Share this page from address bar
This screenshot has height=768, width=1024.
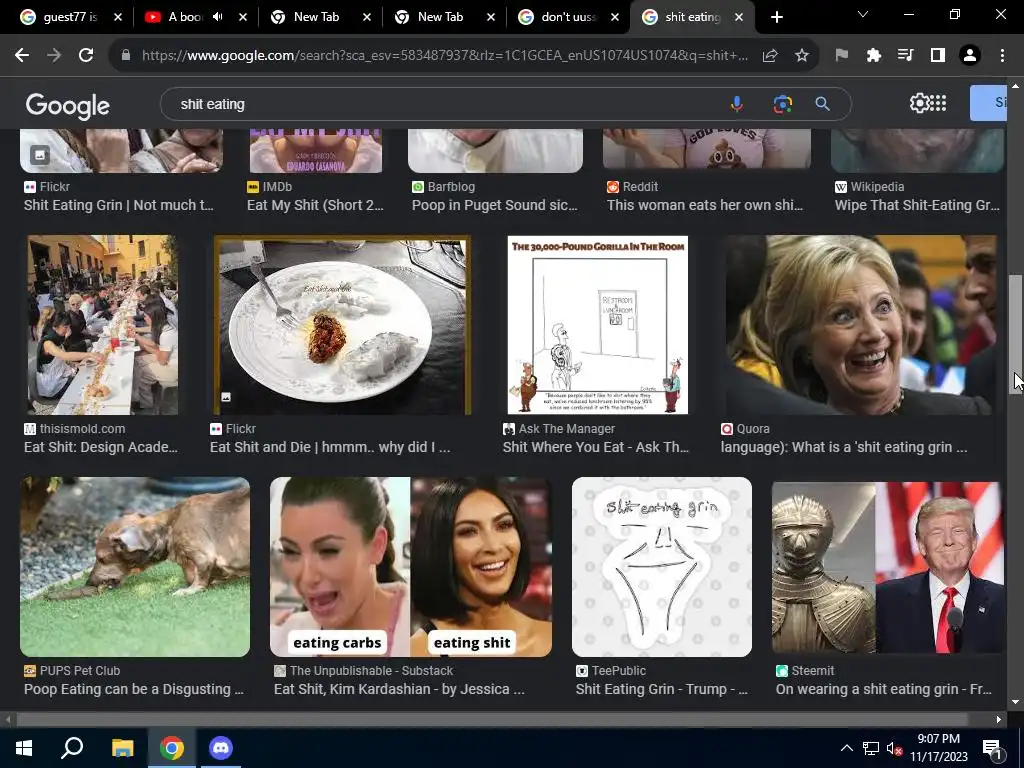[x=770, y=56]
